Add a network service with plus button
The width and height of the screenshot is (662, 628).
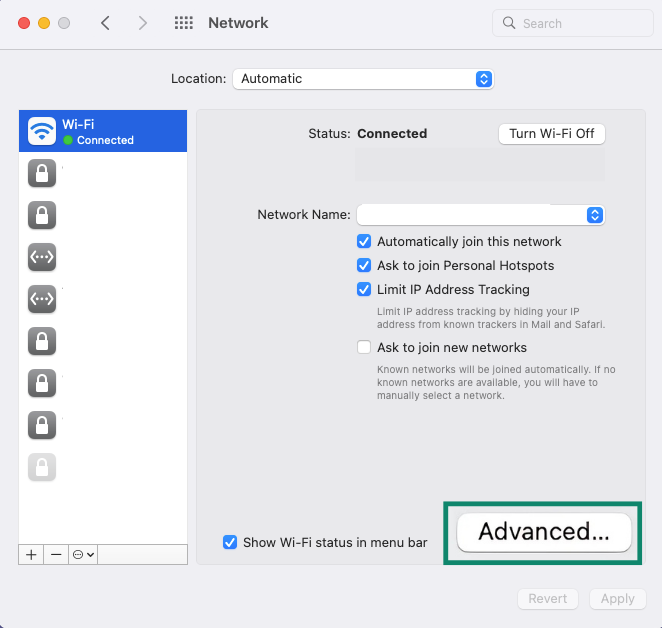[31, 554]
